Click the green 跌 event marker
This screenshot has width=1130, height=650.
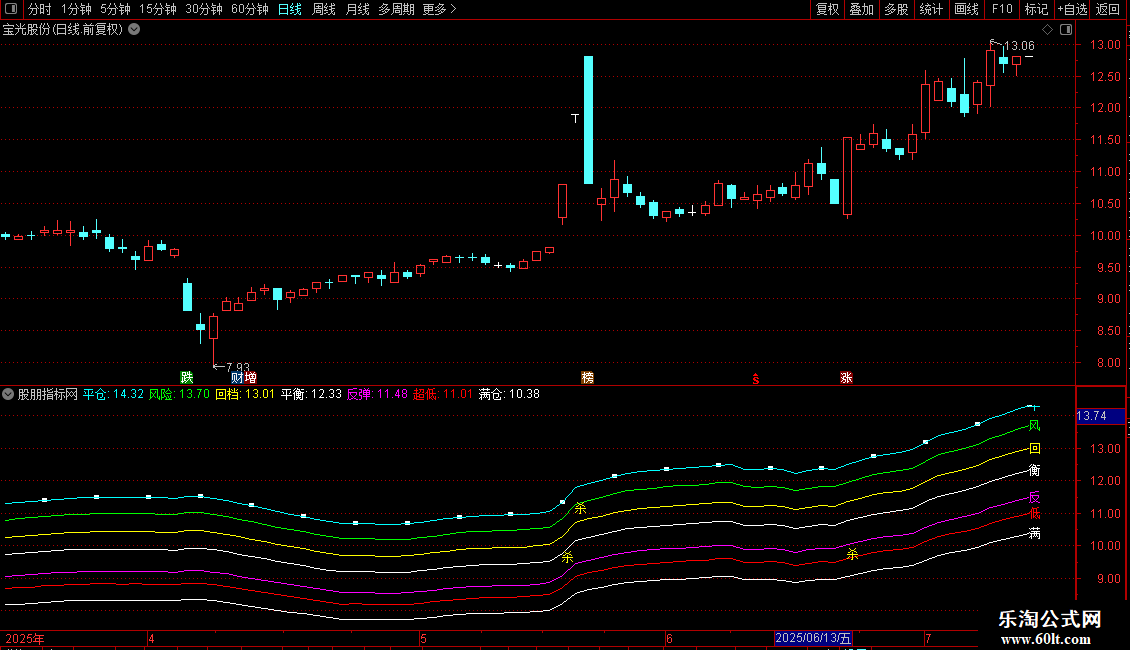187,378
